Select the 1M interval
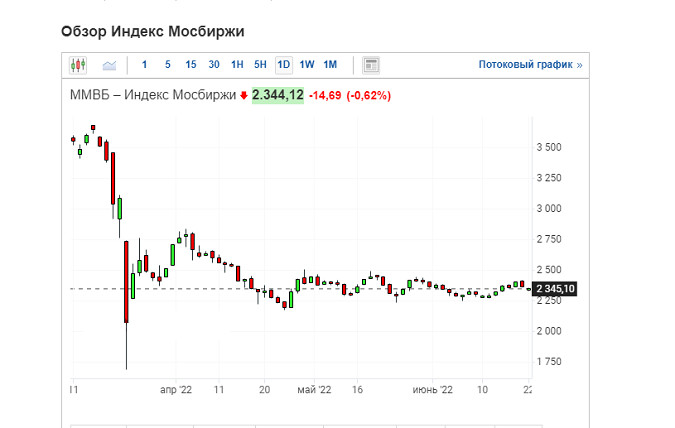Screen dimensions: 675x428 (330, 65)
